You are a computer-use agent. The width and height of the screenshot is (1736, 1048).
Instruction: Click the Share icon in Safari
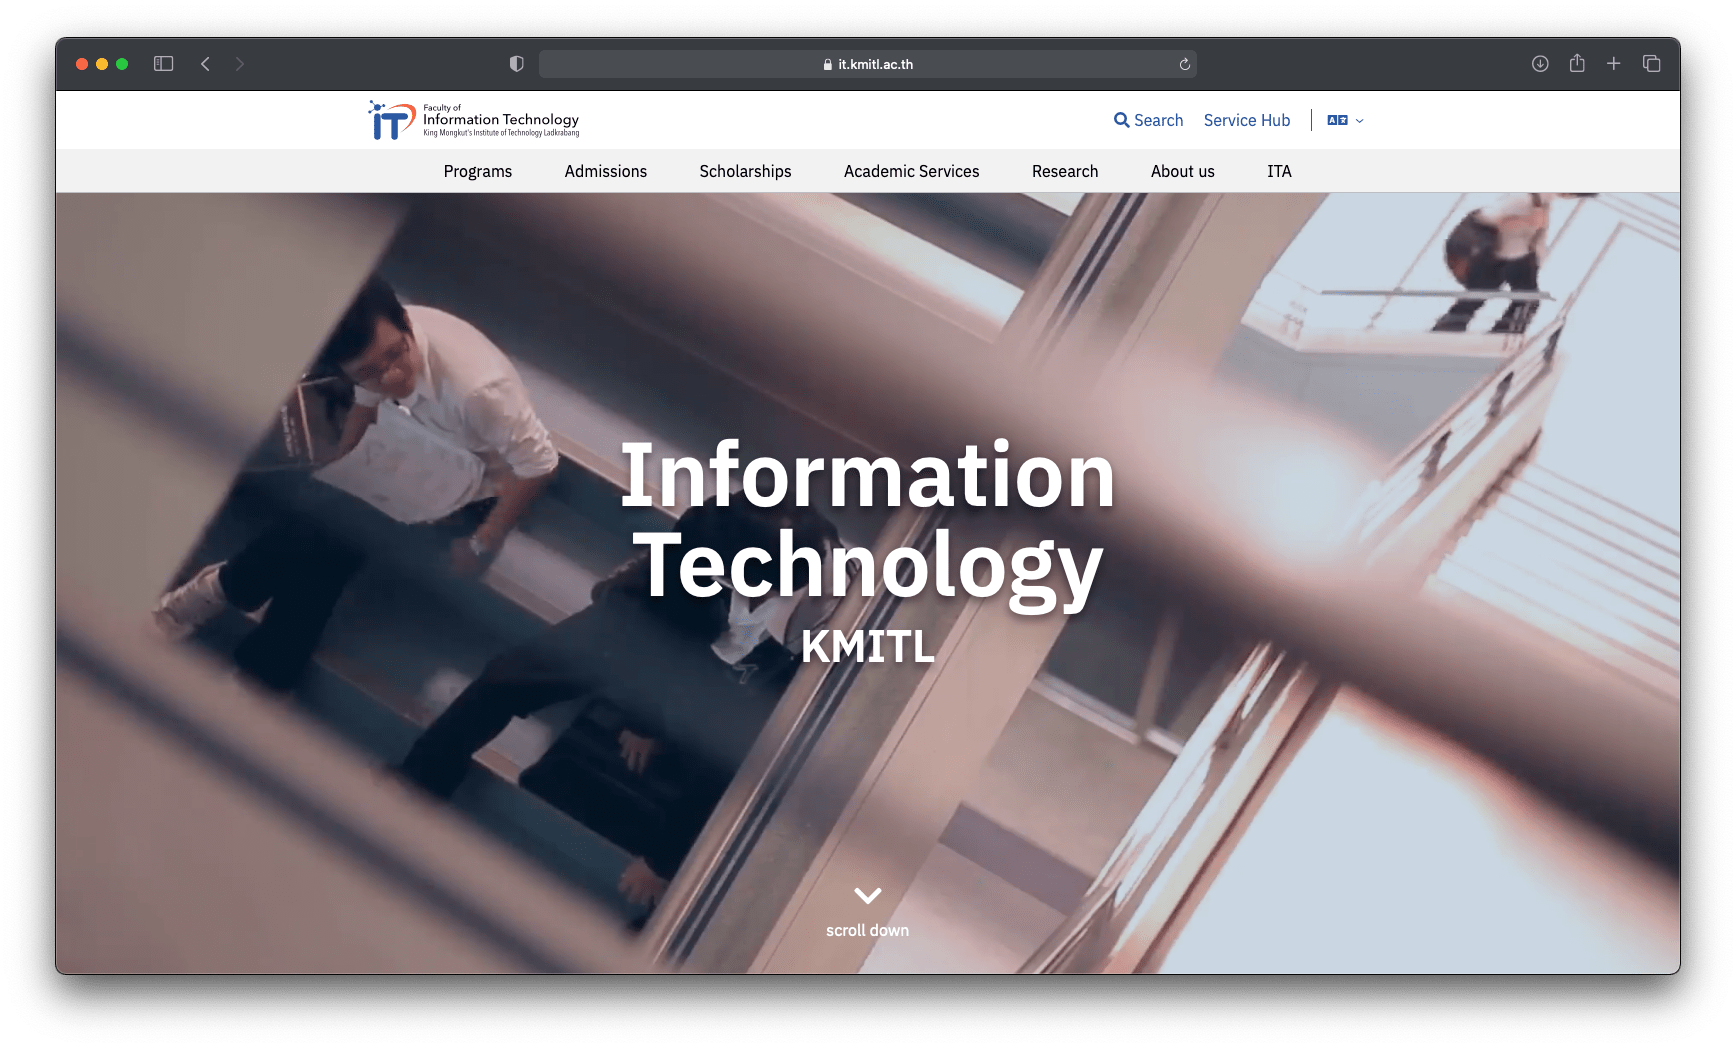(1577, 64)
